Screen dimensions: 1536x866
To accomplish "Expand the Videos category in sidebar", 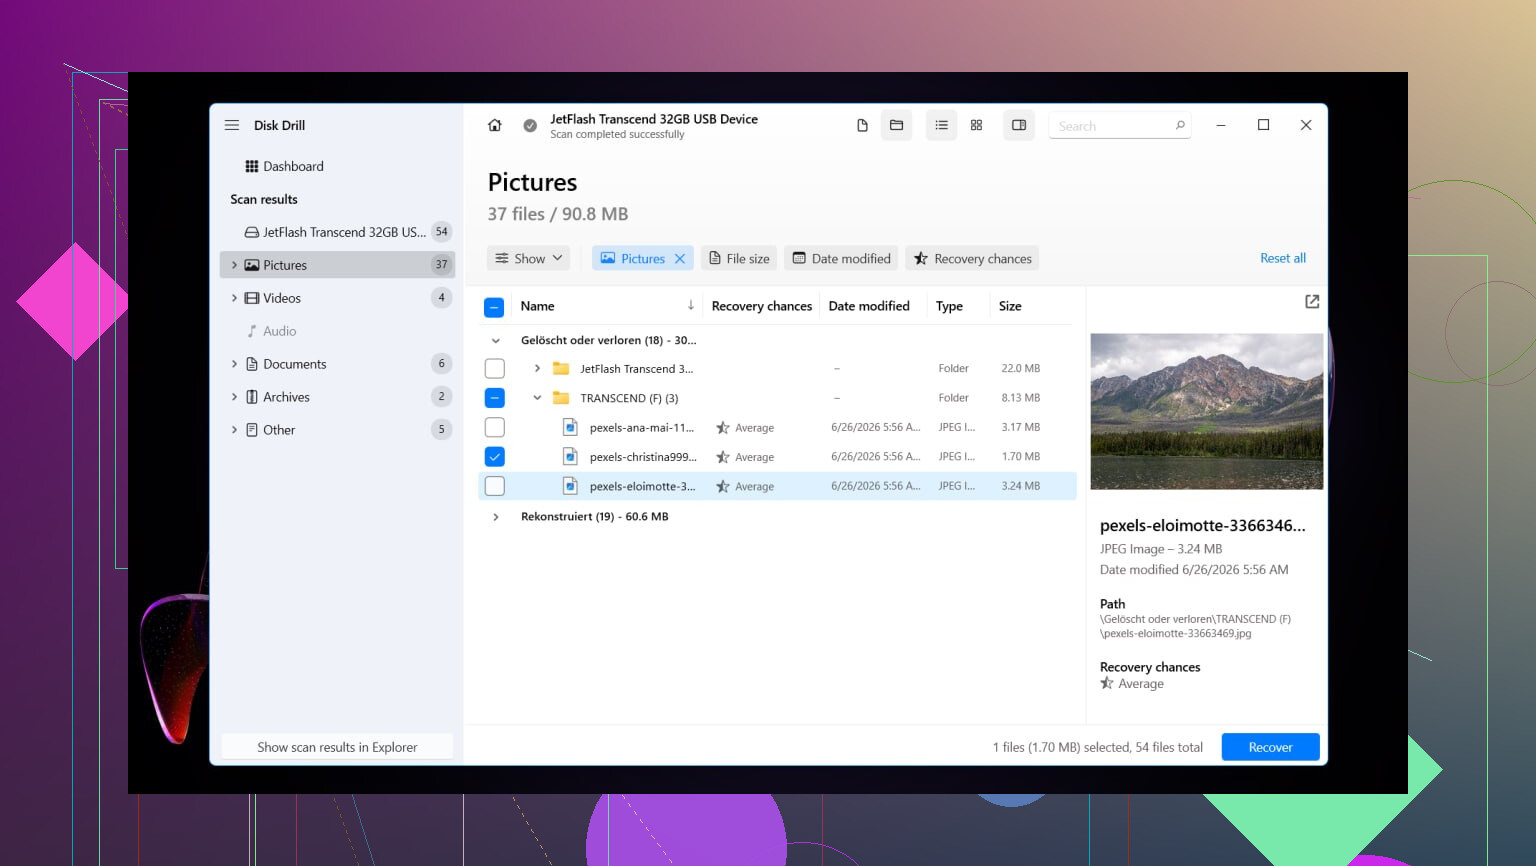I will click(x=234, y=298).
